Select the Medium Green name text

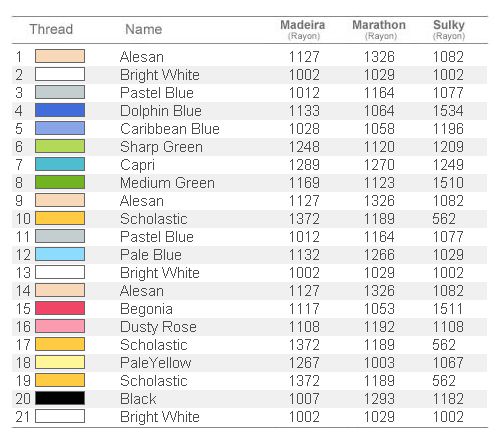(167, 183)
